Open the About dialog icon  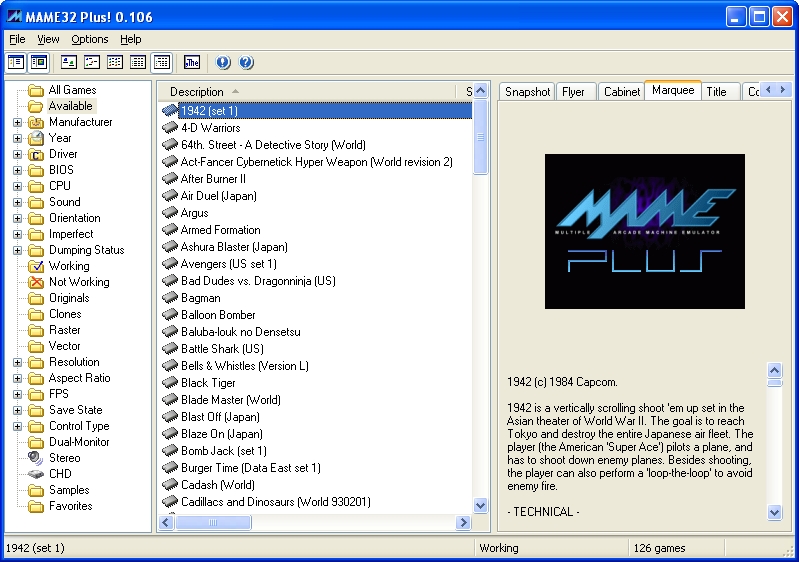[x=222, y=62]
